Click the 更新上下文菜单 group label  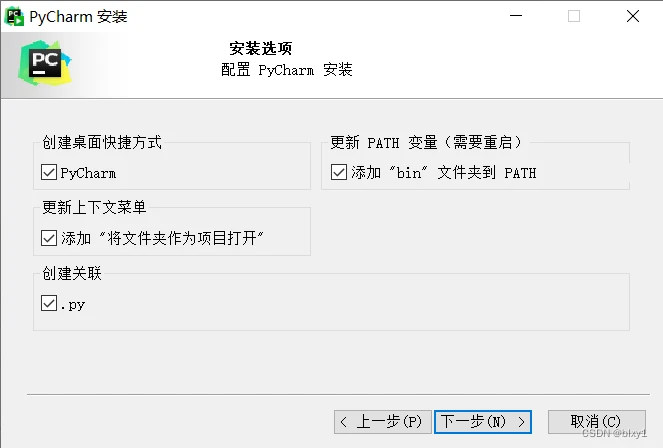tap(94, 207)
